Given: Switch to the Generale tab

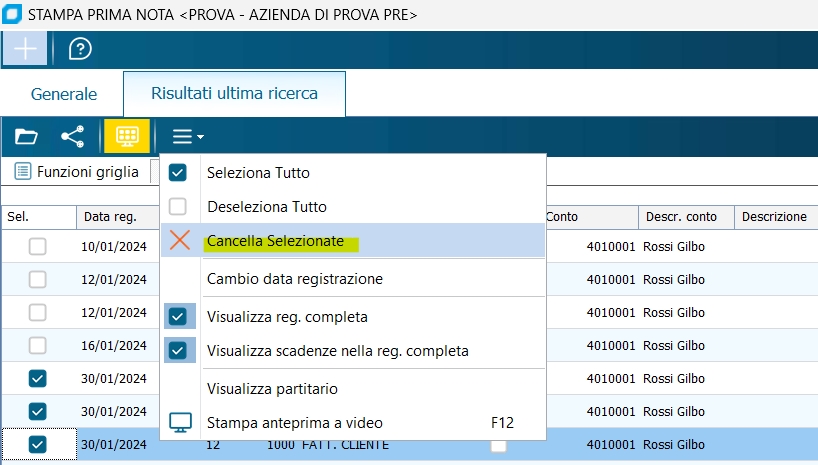Looking at the screenshot, I should (62, 95).
